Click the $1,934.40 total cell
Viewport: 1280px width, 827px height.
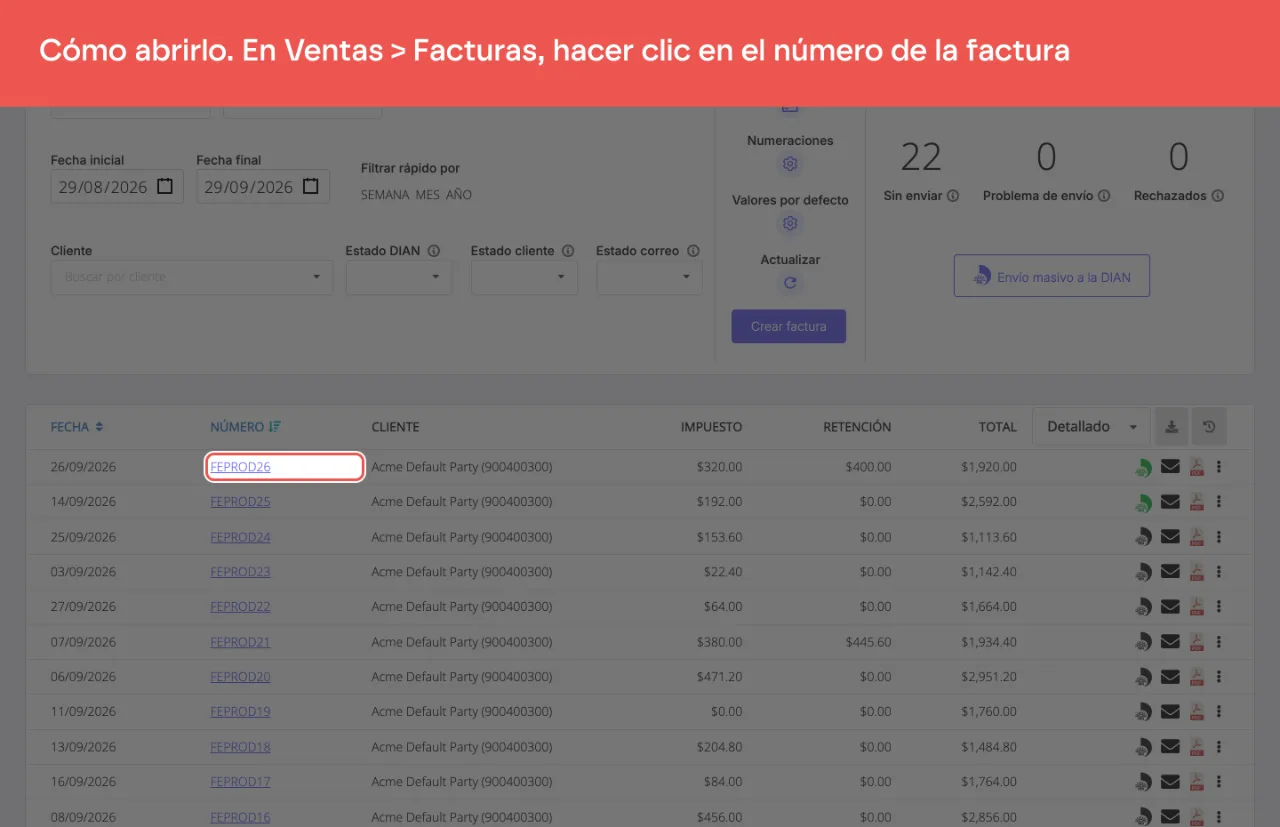[989, 642]
